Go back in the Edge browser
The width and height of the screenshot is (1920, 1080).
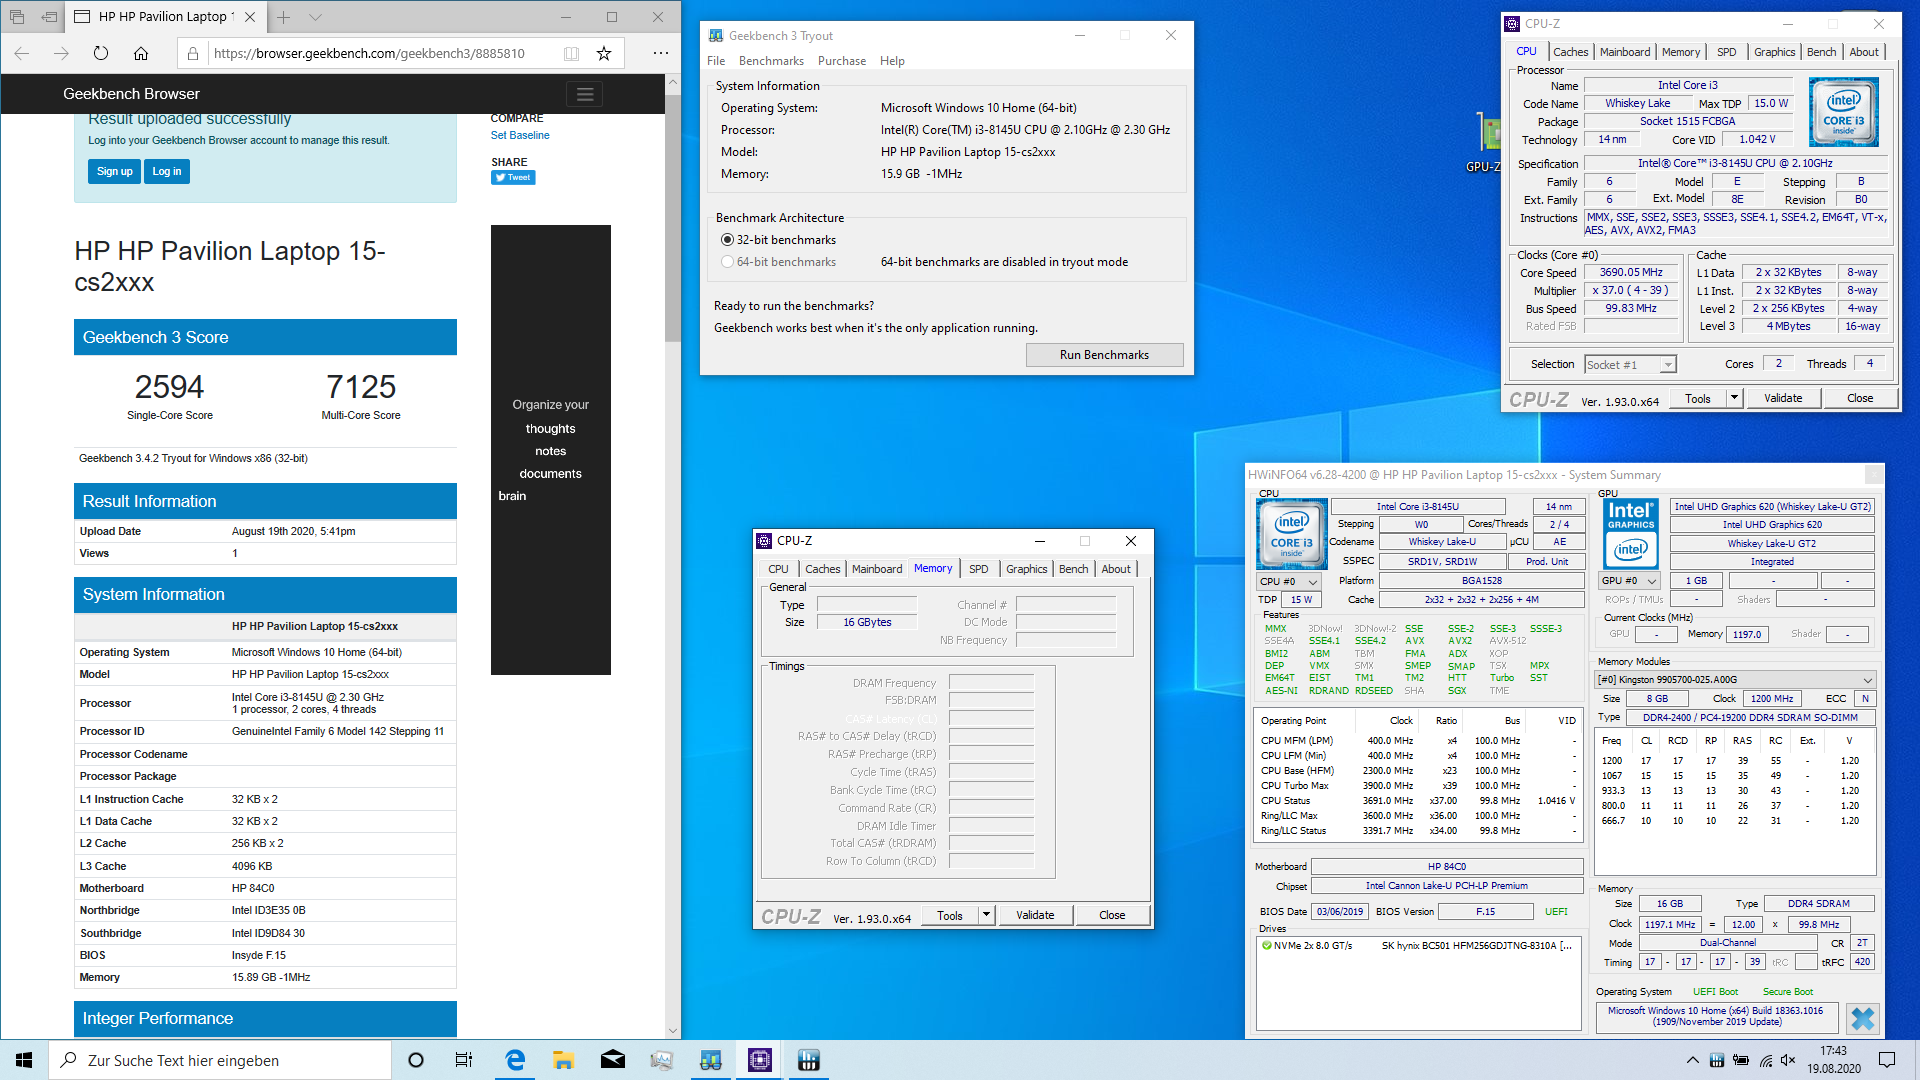(x=22, y=53)
